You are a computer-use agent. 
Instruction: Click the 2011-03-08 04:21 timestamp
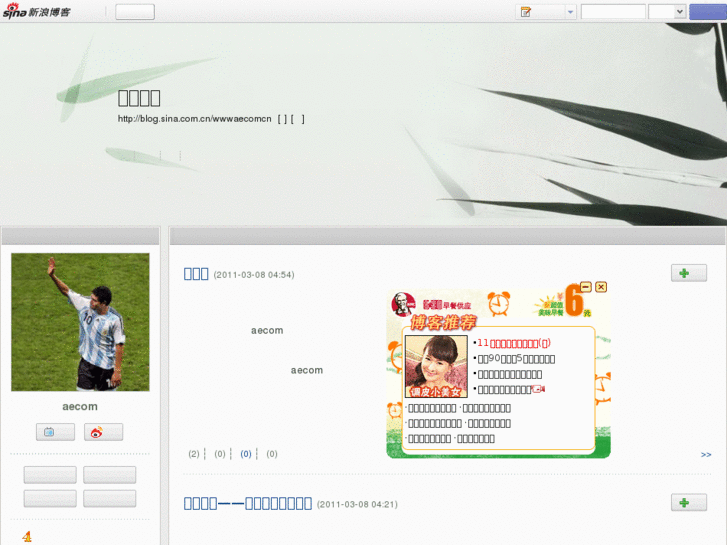click(357, 504)
